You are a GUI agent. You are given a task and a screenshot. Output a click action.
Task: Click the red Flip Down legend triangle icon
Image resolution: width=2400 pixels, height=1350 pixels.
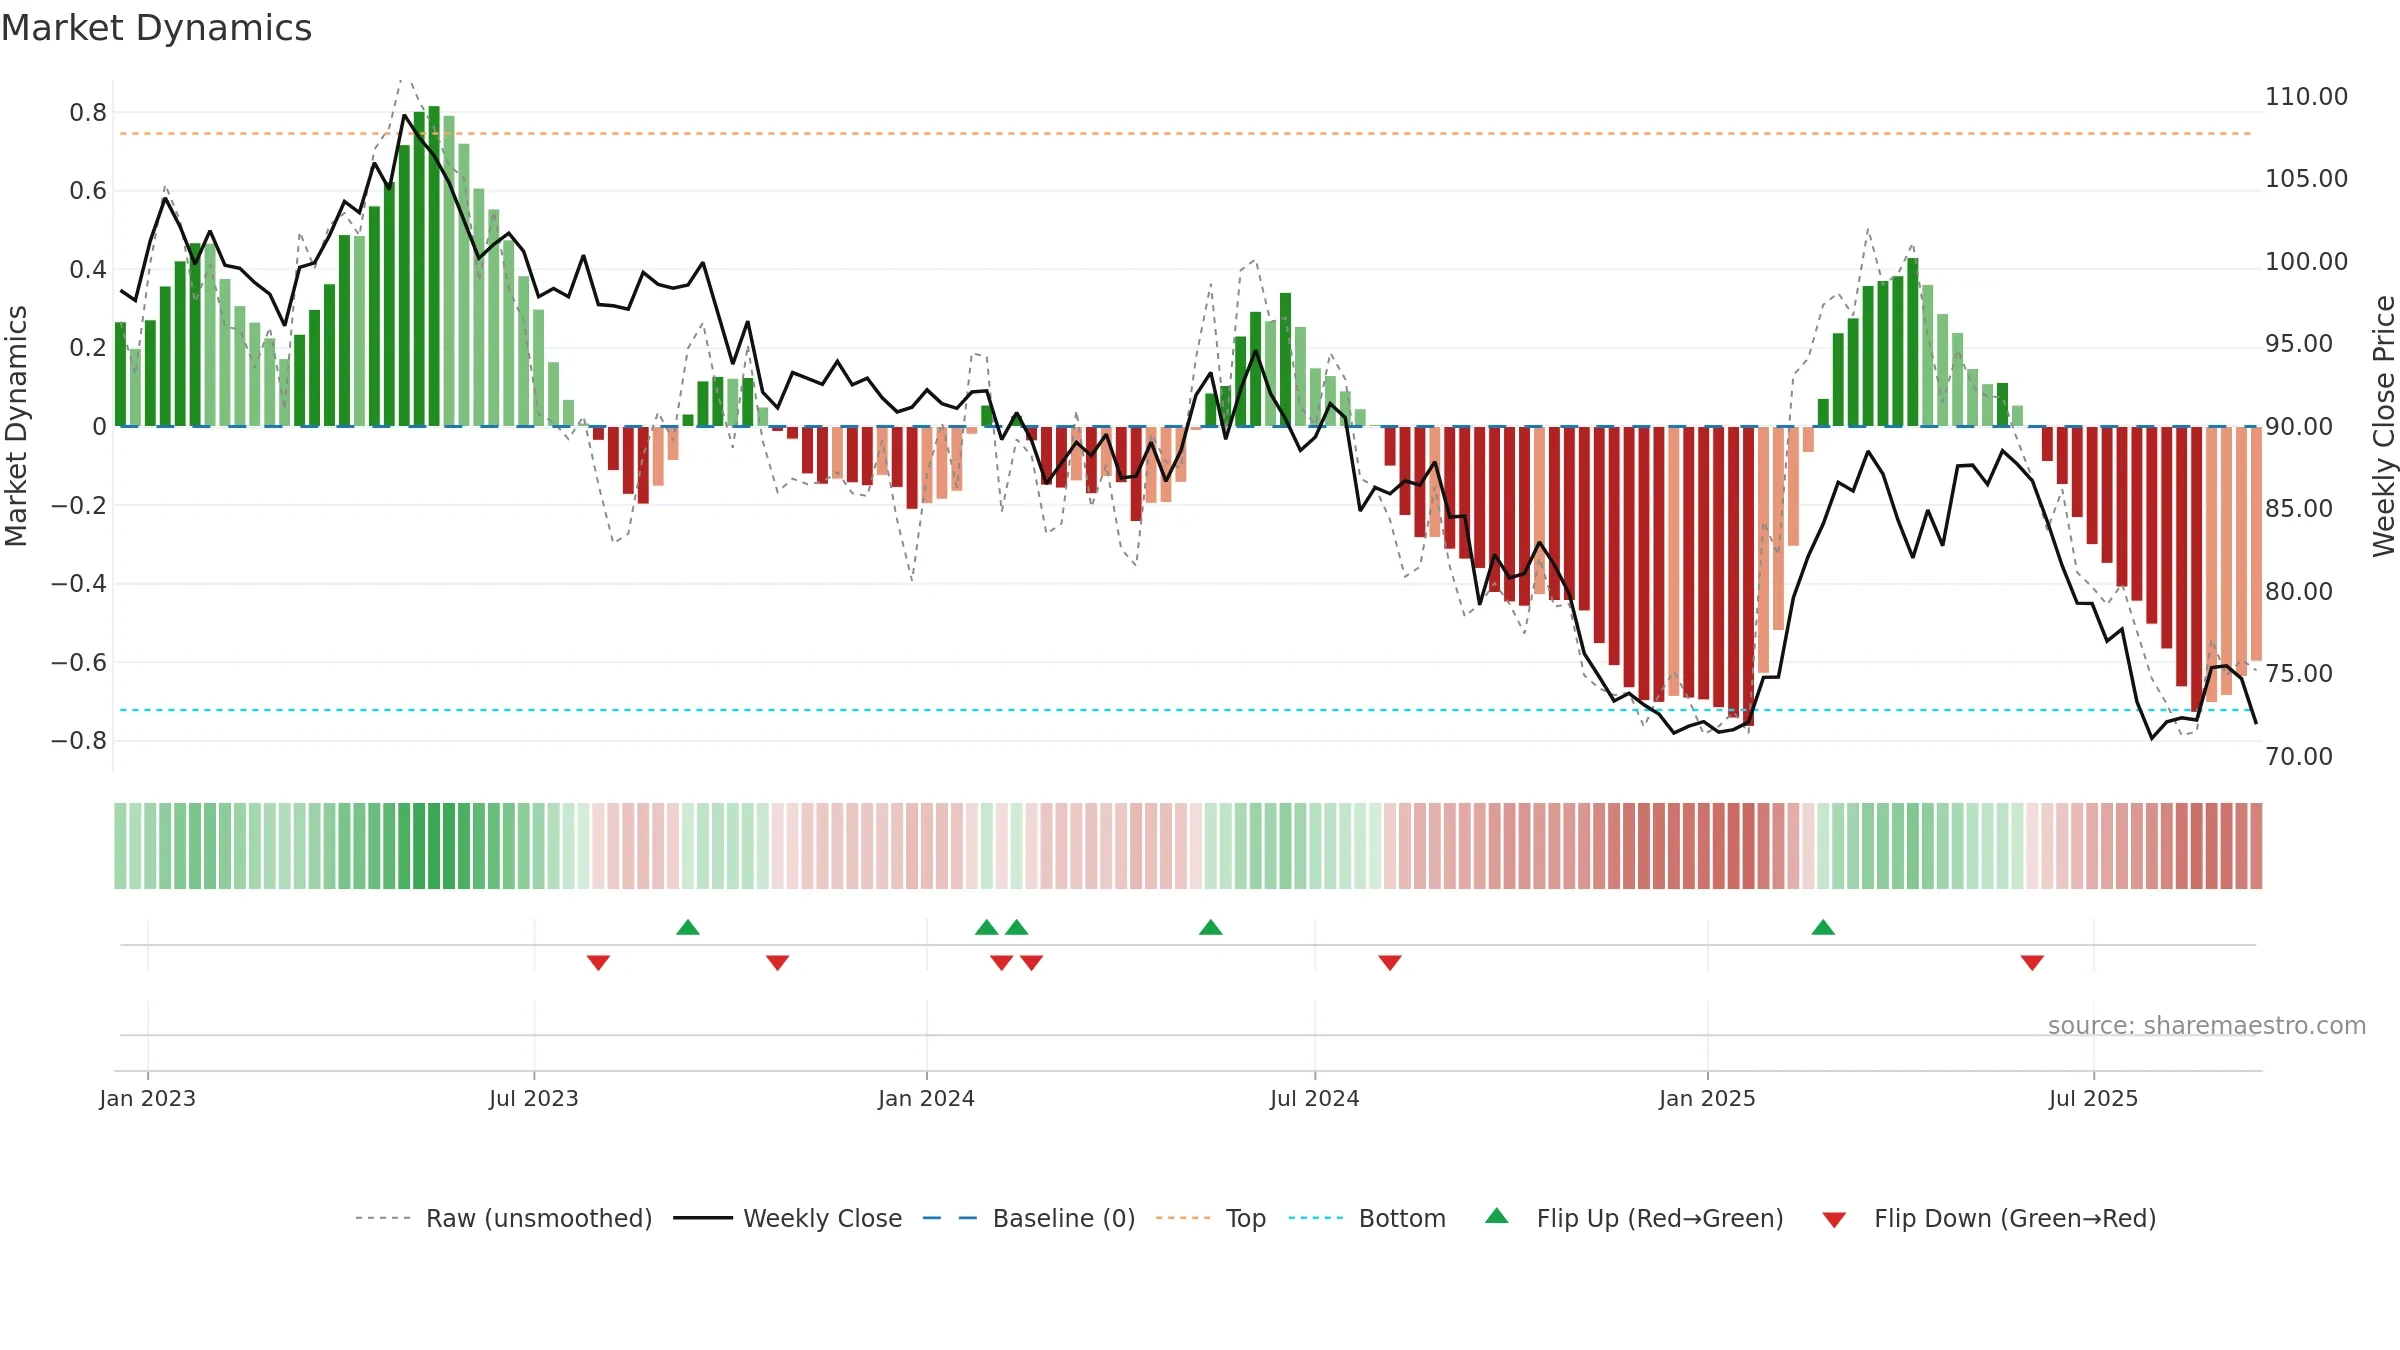(x=1834, y=1220)
